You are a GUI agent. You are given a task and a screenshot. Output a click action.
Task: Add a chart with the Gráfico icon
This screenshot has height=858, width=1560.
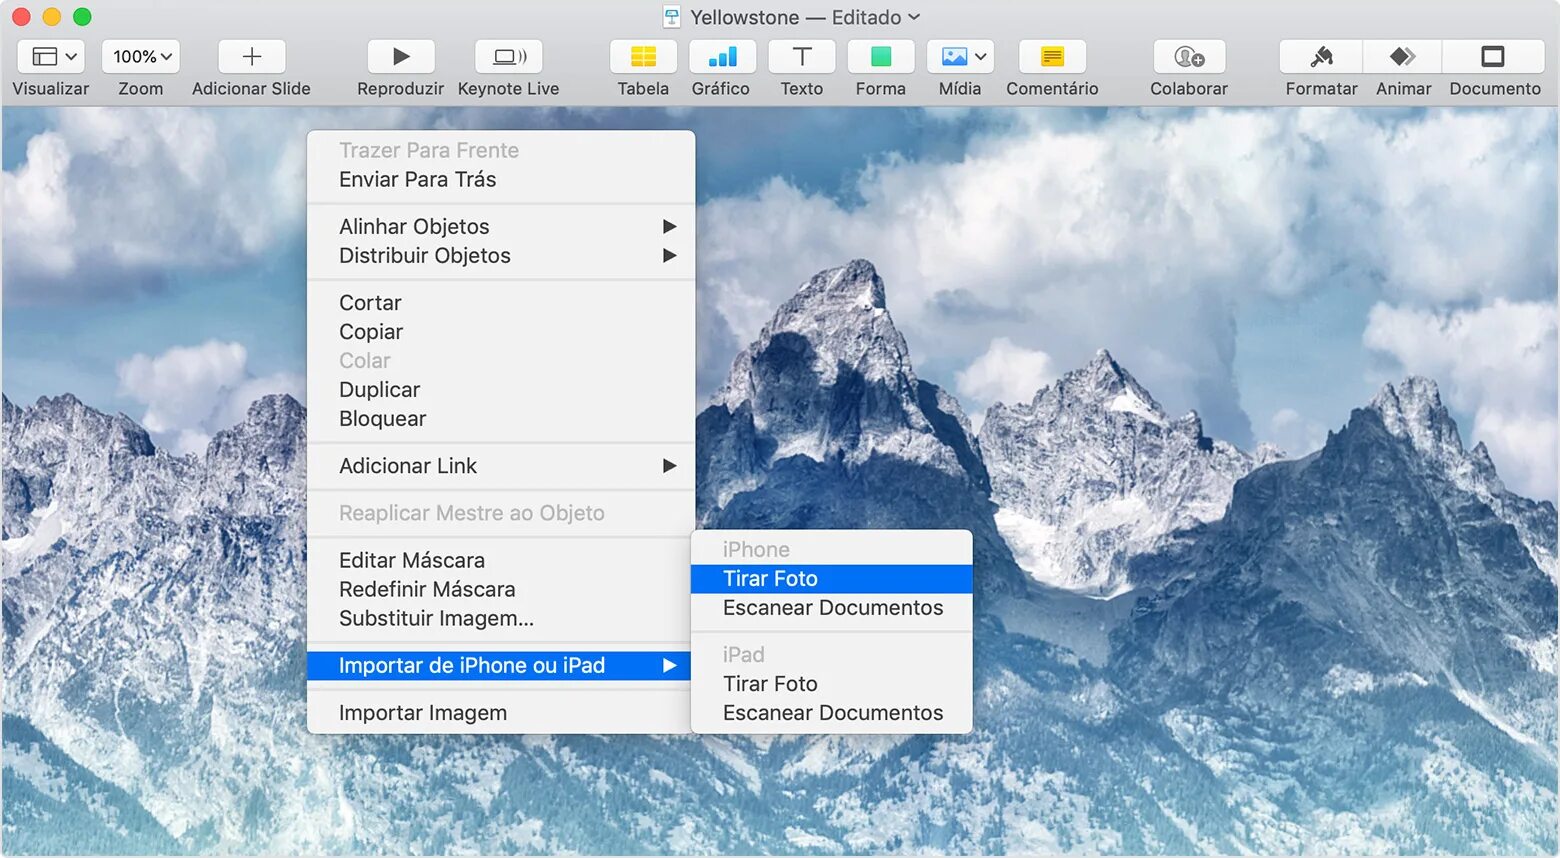click(x=722, y=57)
